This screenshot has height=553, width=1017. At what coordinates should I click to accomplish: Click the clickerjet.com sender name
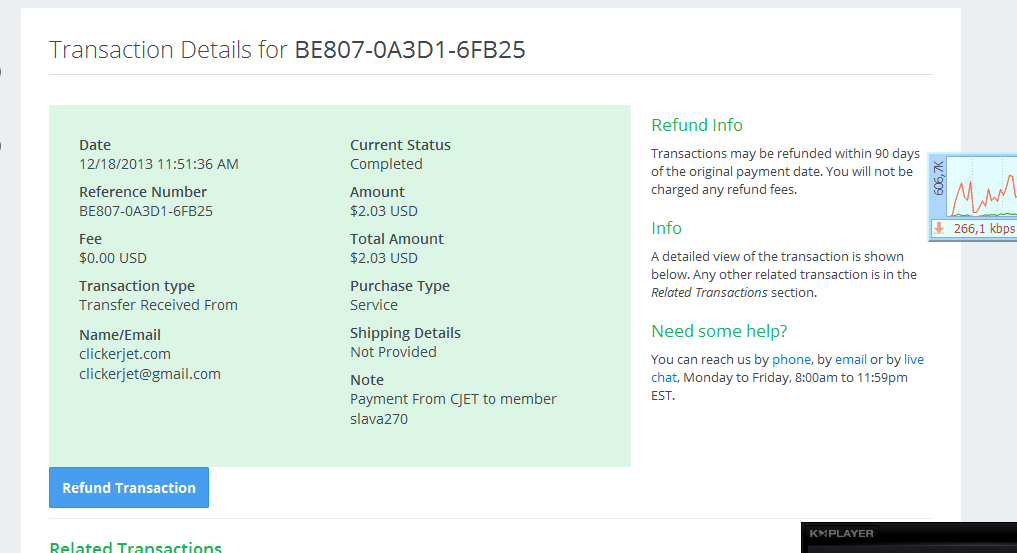[x=125, y=354]
